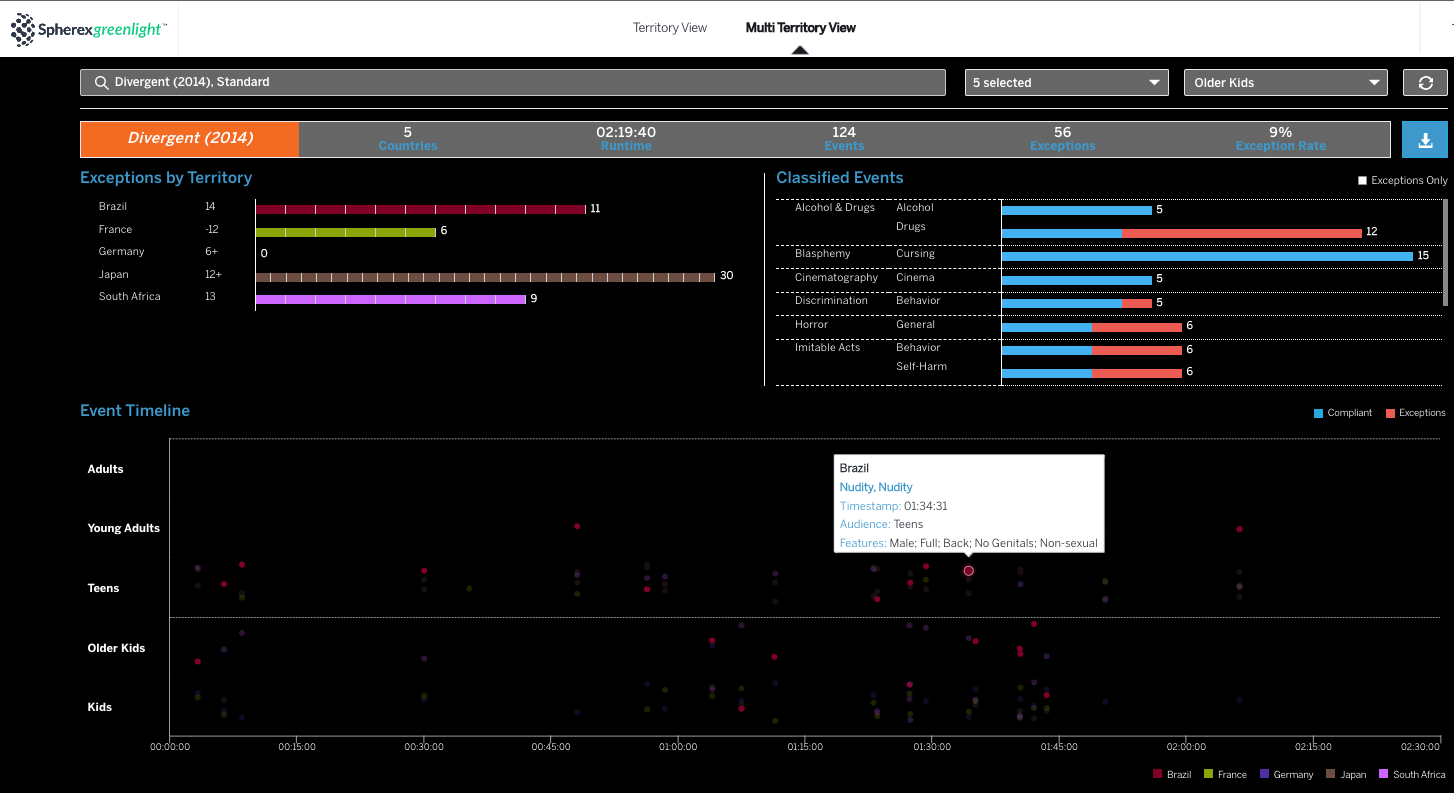Select the highlighted Brazil event marker below the tooltip
Viewport: 1454px width, 793px height.
(x=968, y=571)
